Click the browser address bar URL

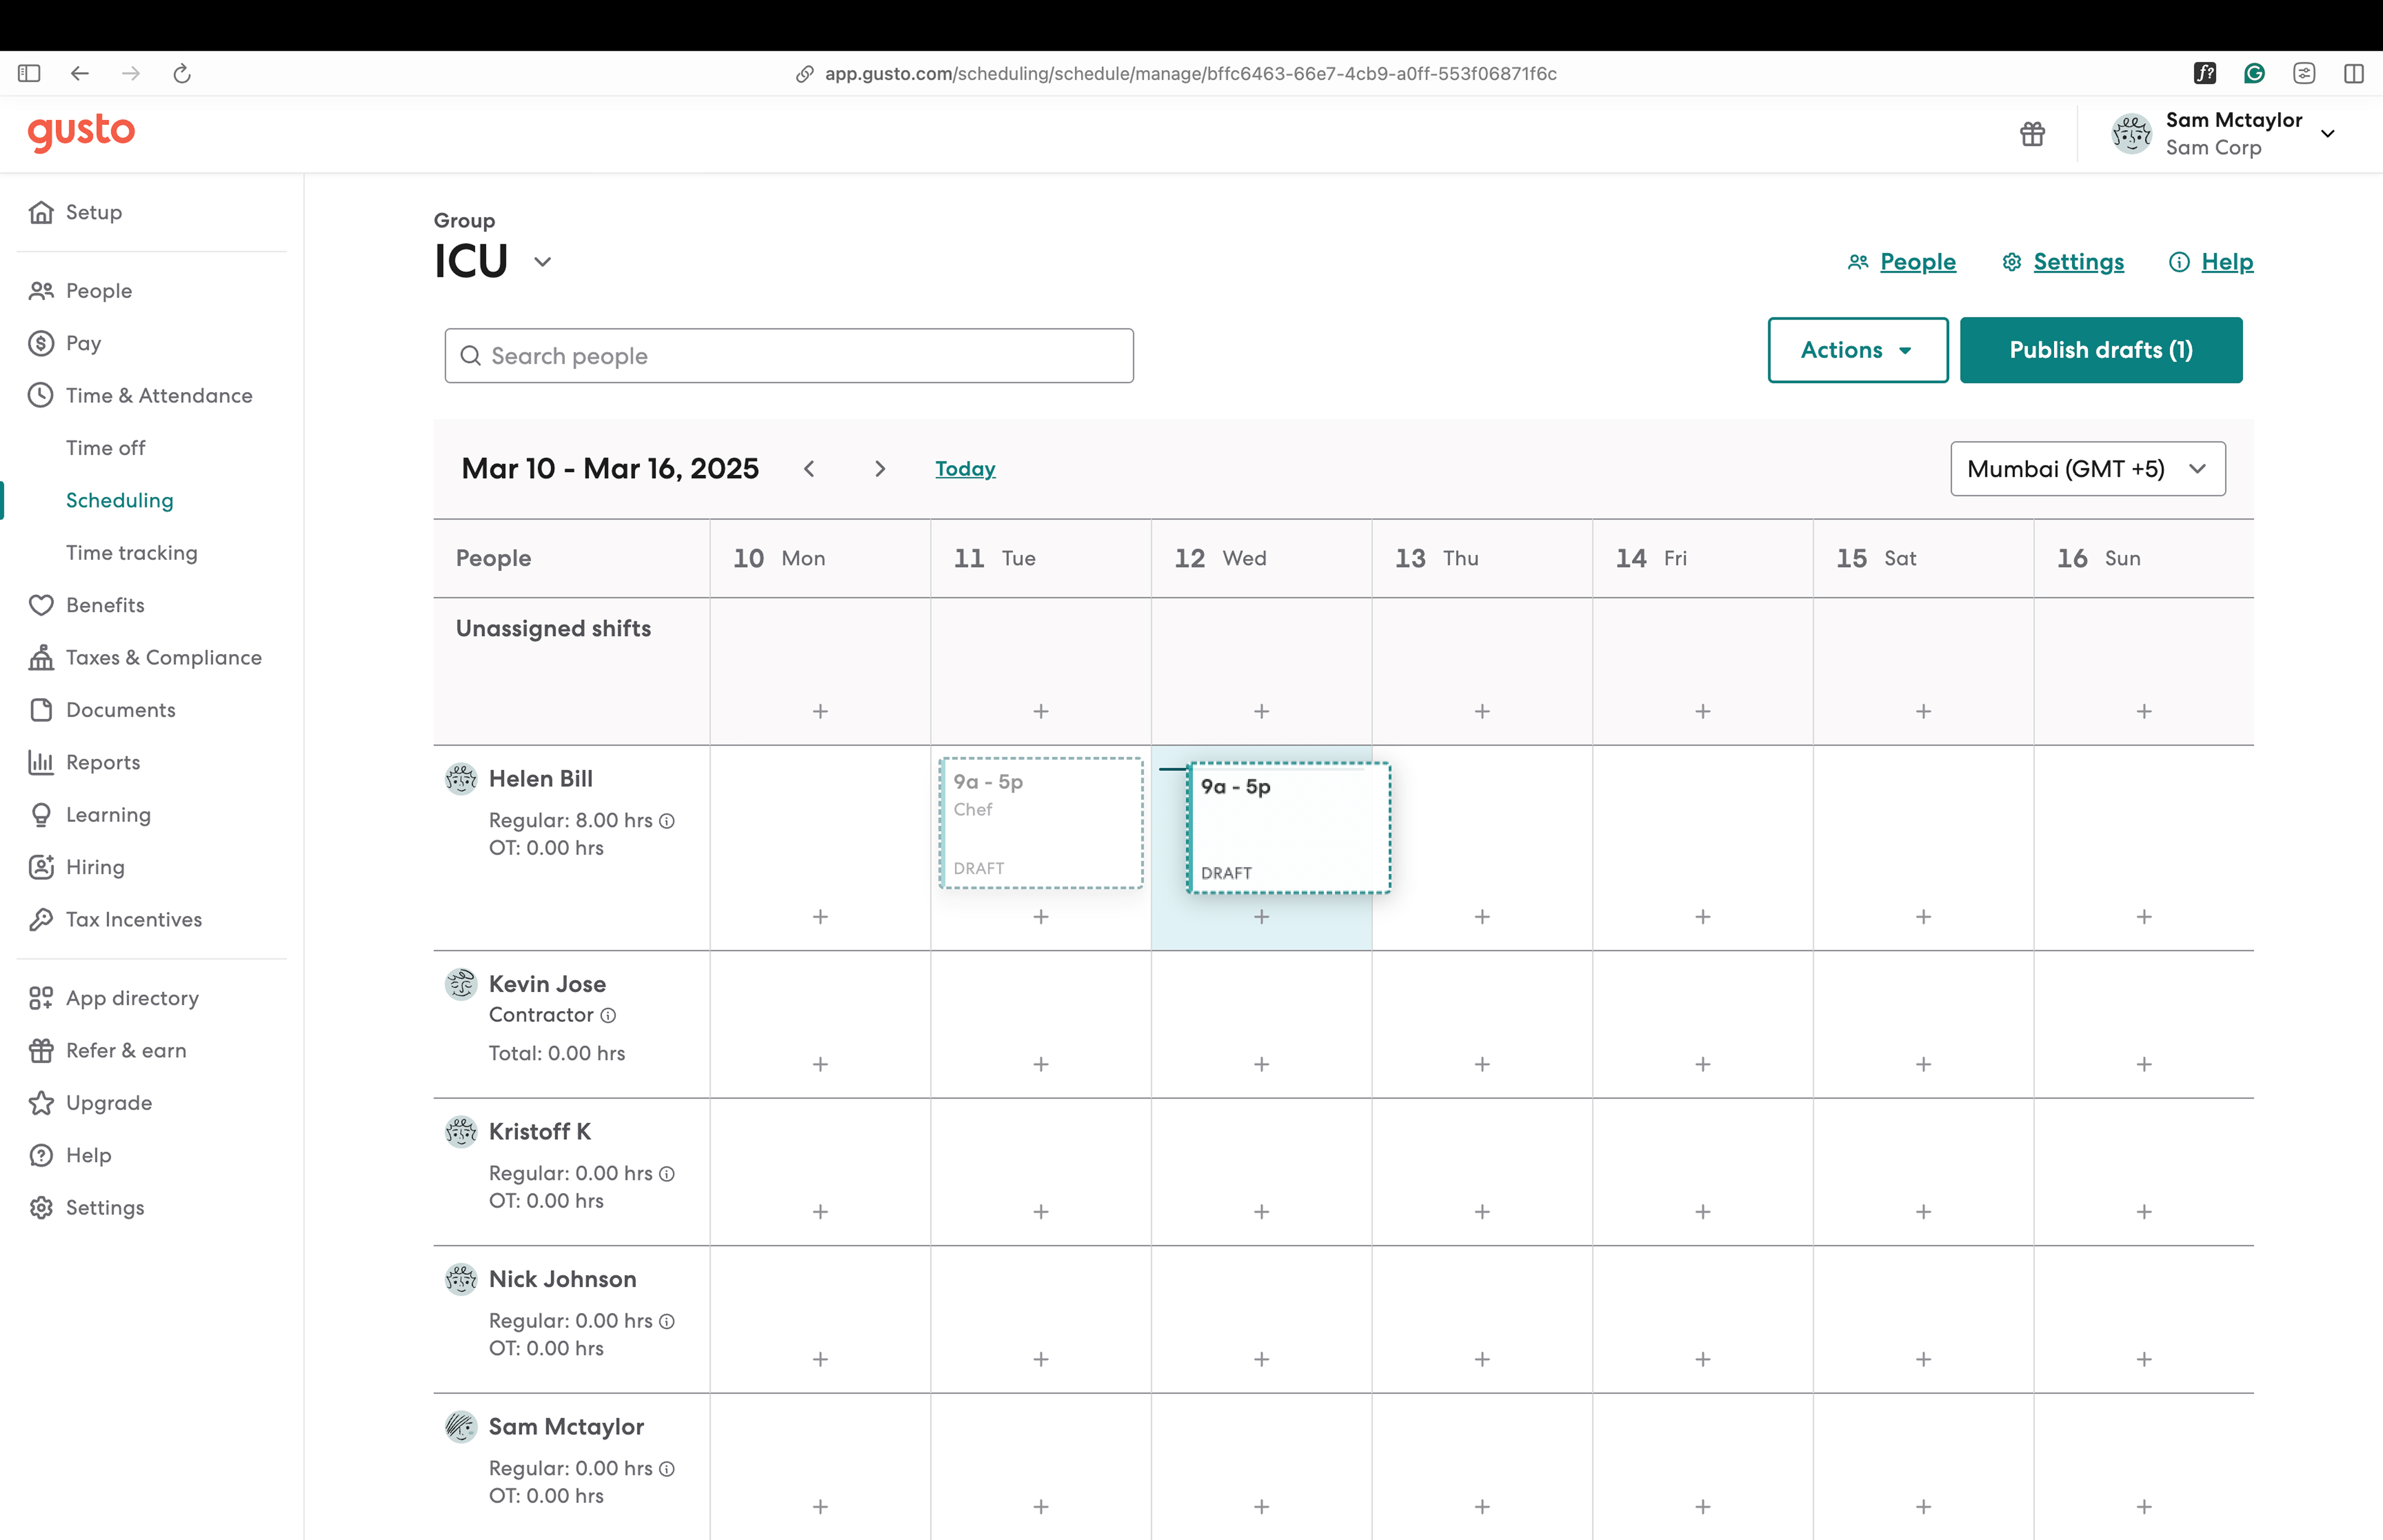(x=1190, y=74)
